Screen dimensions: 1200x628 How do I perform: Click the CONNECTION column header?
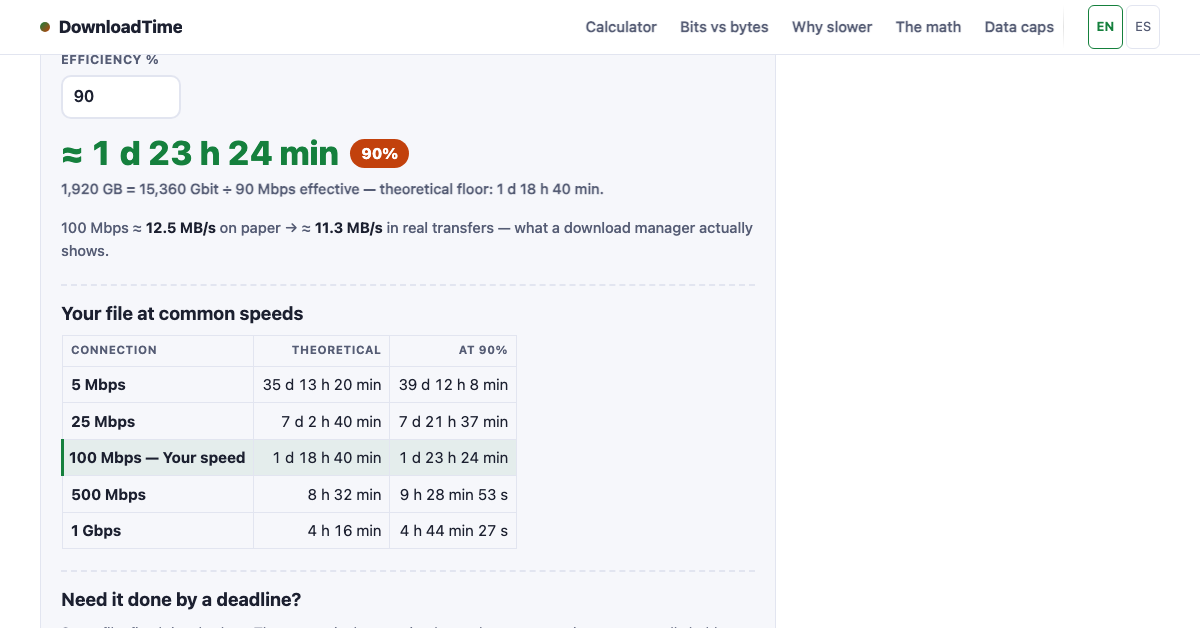[x=158, y=350]
